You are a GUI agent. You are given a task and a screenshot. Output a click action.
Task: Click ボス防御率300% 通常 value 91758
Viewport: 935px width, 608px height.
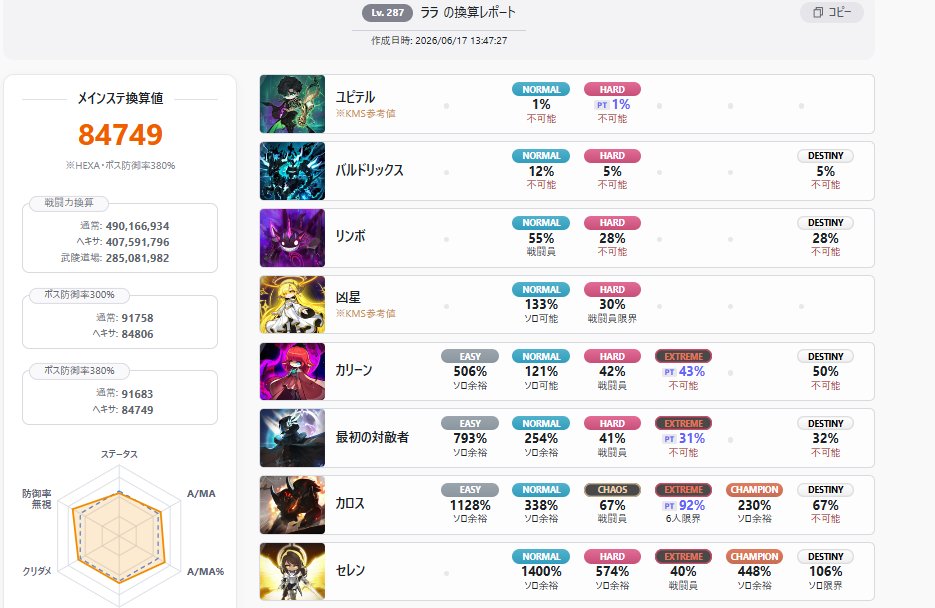[137, 318]
